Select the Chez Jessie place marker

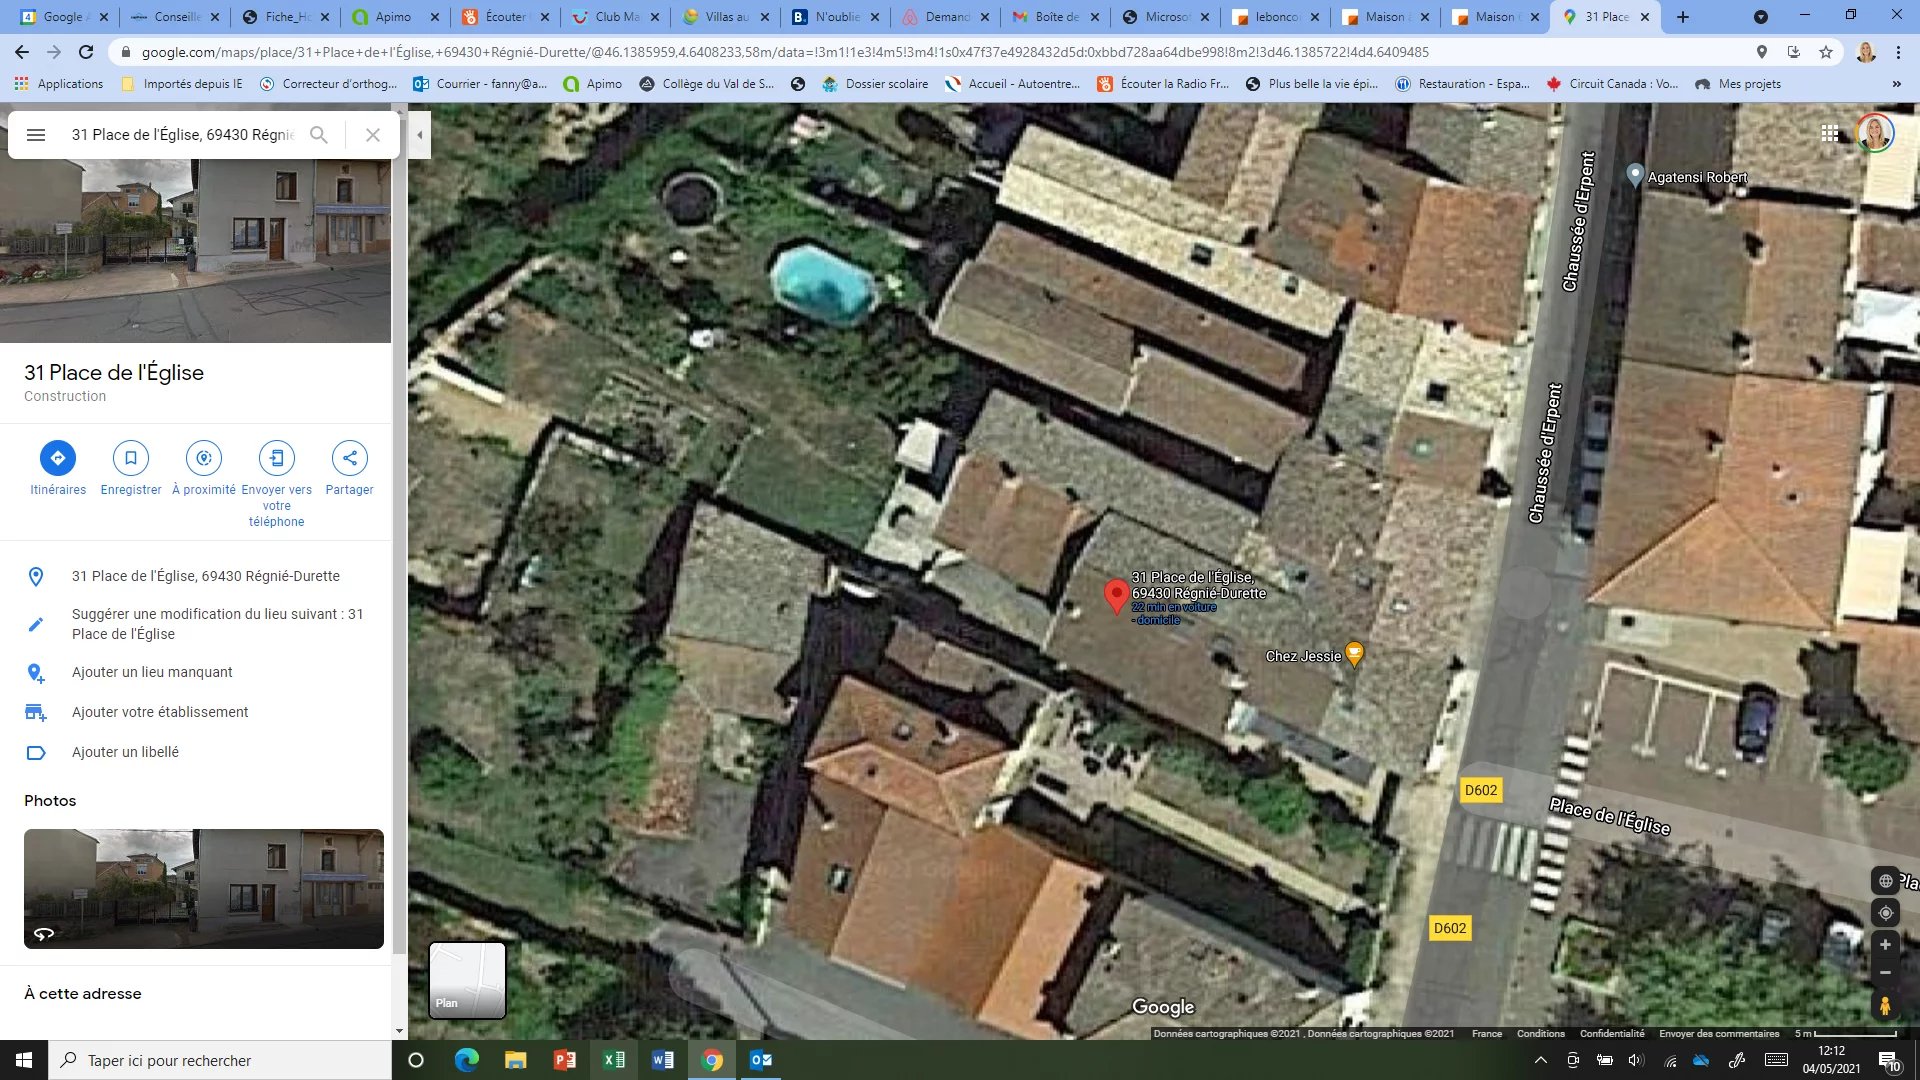coord(1354,655)
